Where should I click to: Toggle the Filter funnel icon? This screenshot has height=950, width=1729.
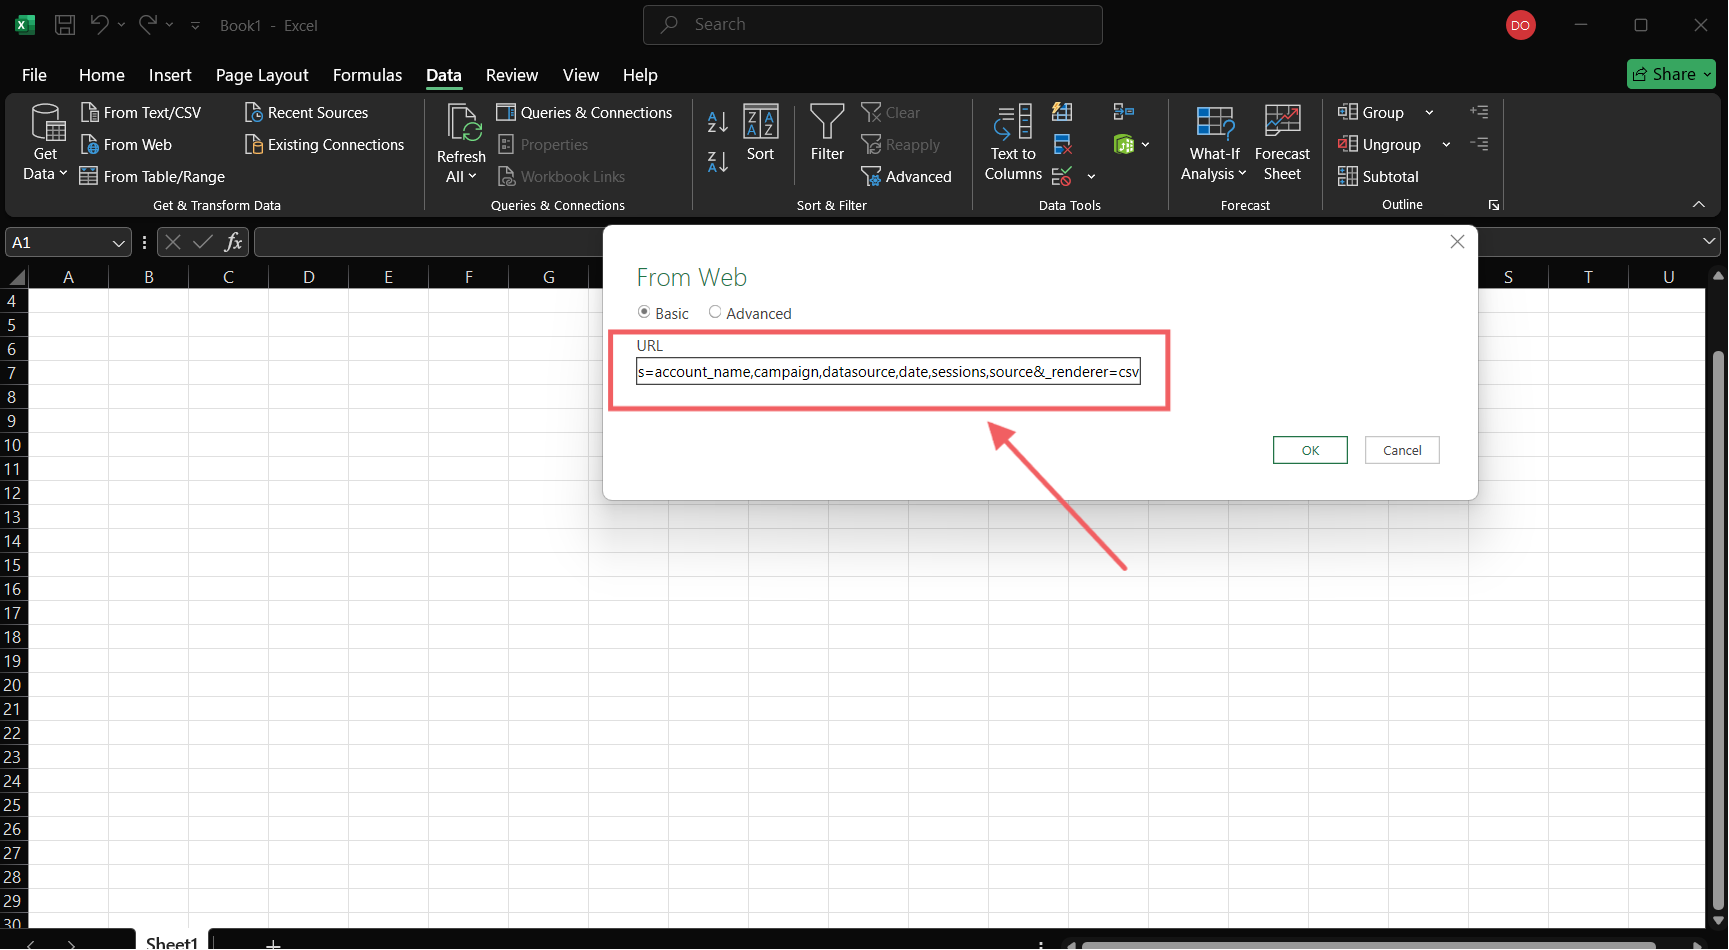[x=827, y=133]
